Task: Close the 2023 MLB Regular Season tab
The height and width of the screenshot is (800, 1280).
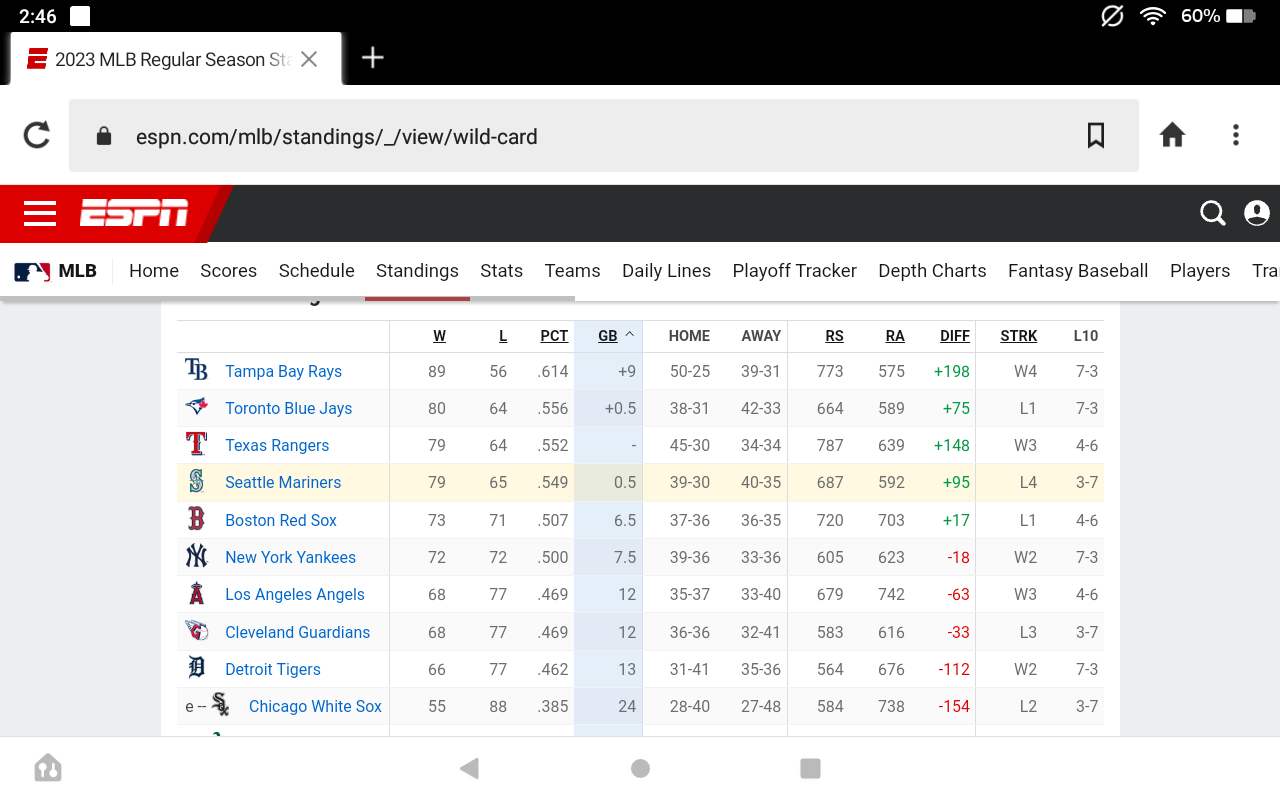Action: click(309, 59)
